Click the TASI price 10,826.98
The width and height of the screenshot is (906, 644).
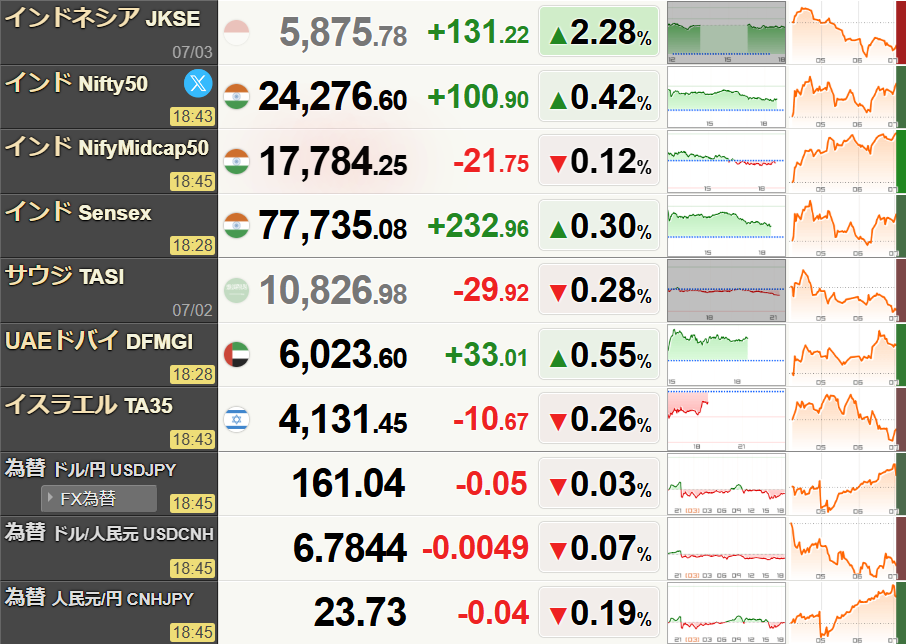[x=333, y=290]
